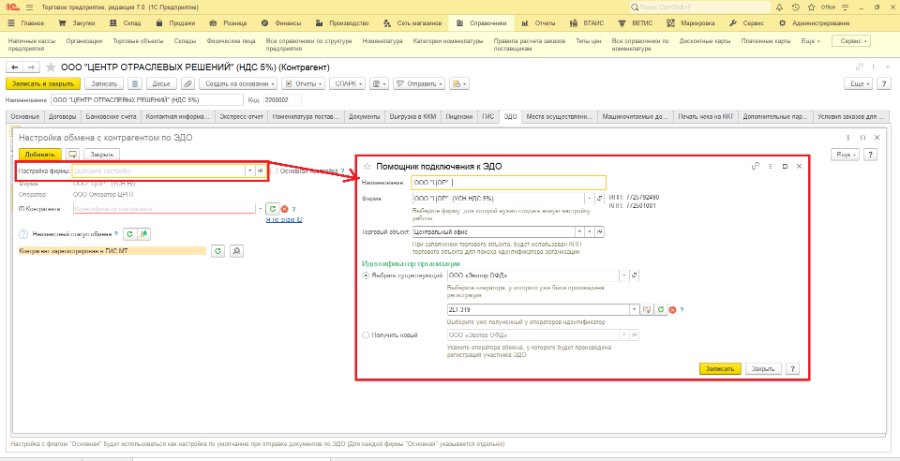Open the history clock icon at top
The width and height of the screenshot is (900, 461).
(795, 7)
